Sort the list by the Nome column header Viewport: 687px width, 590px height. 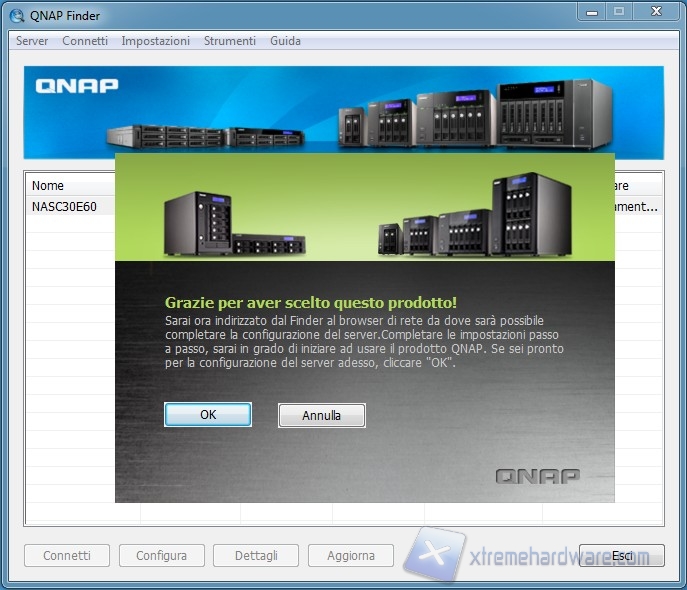[48, 186]
